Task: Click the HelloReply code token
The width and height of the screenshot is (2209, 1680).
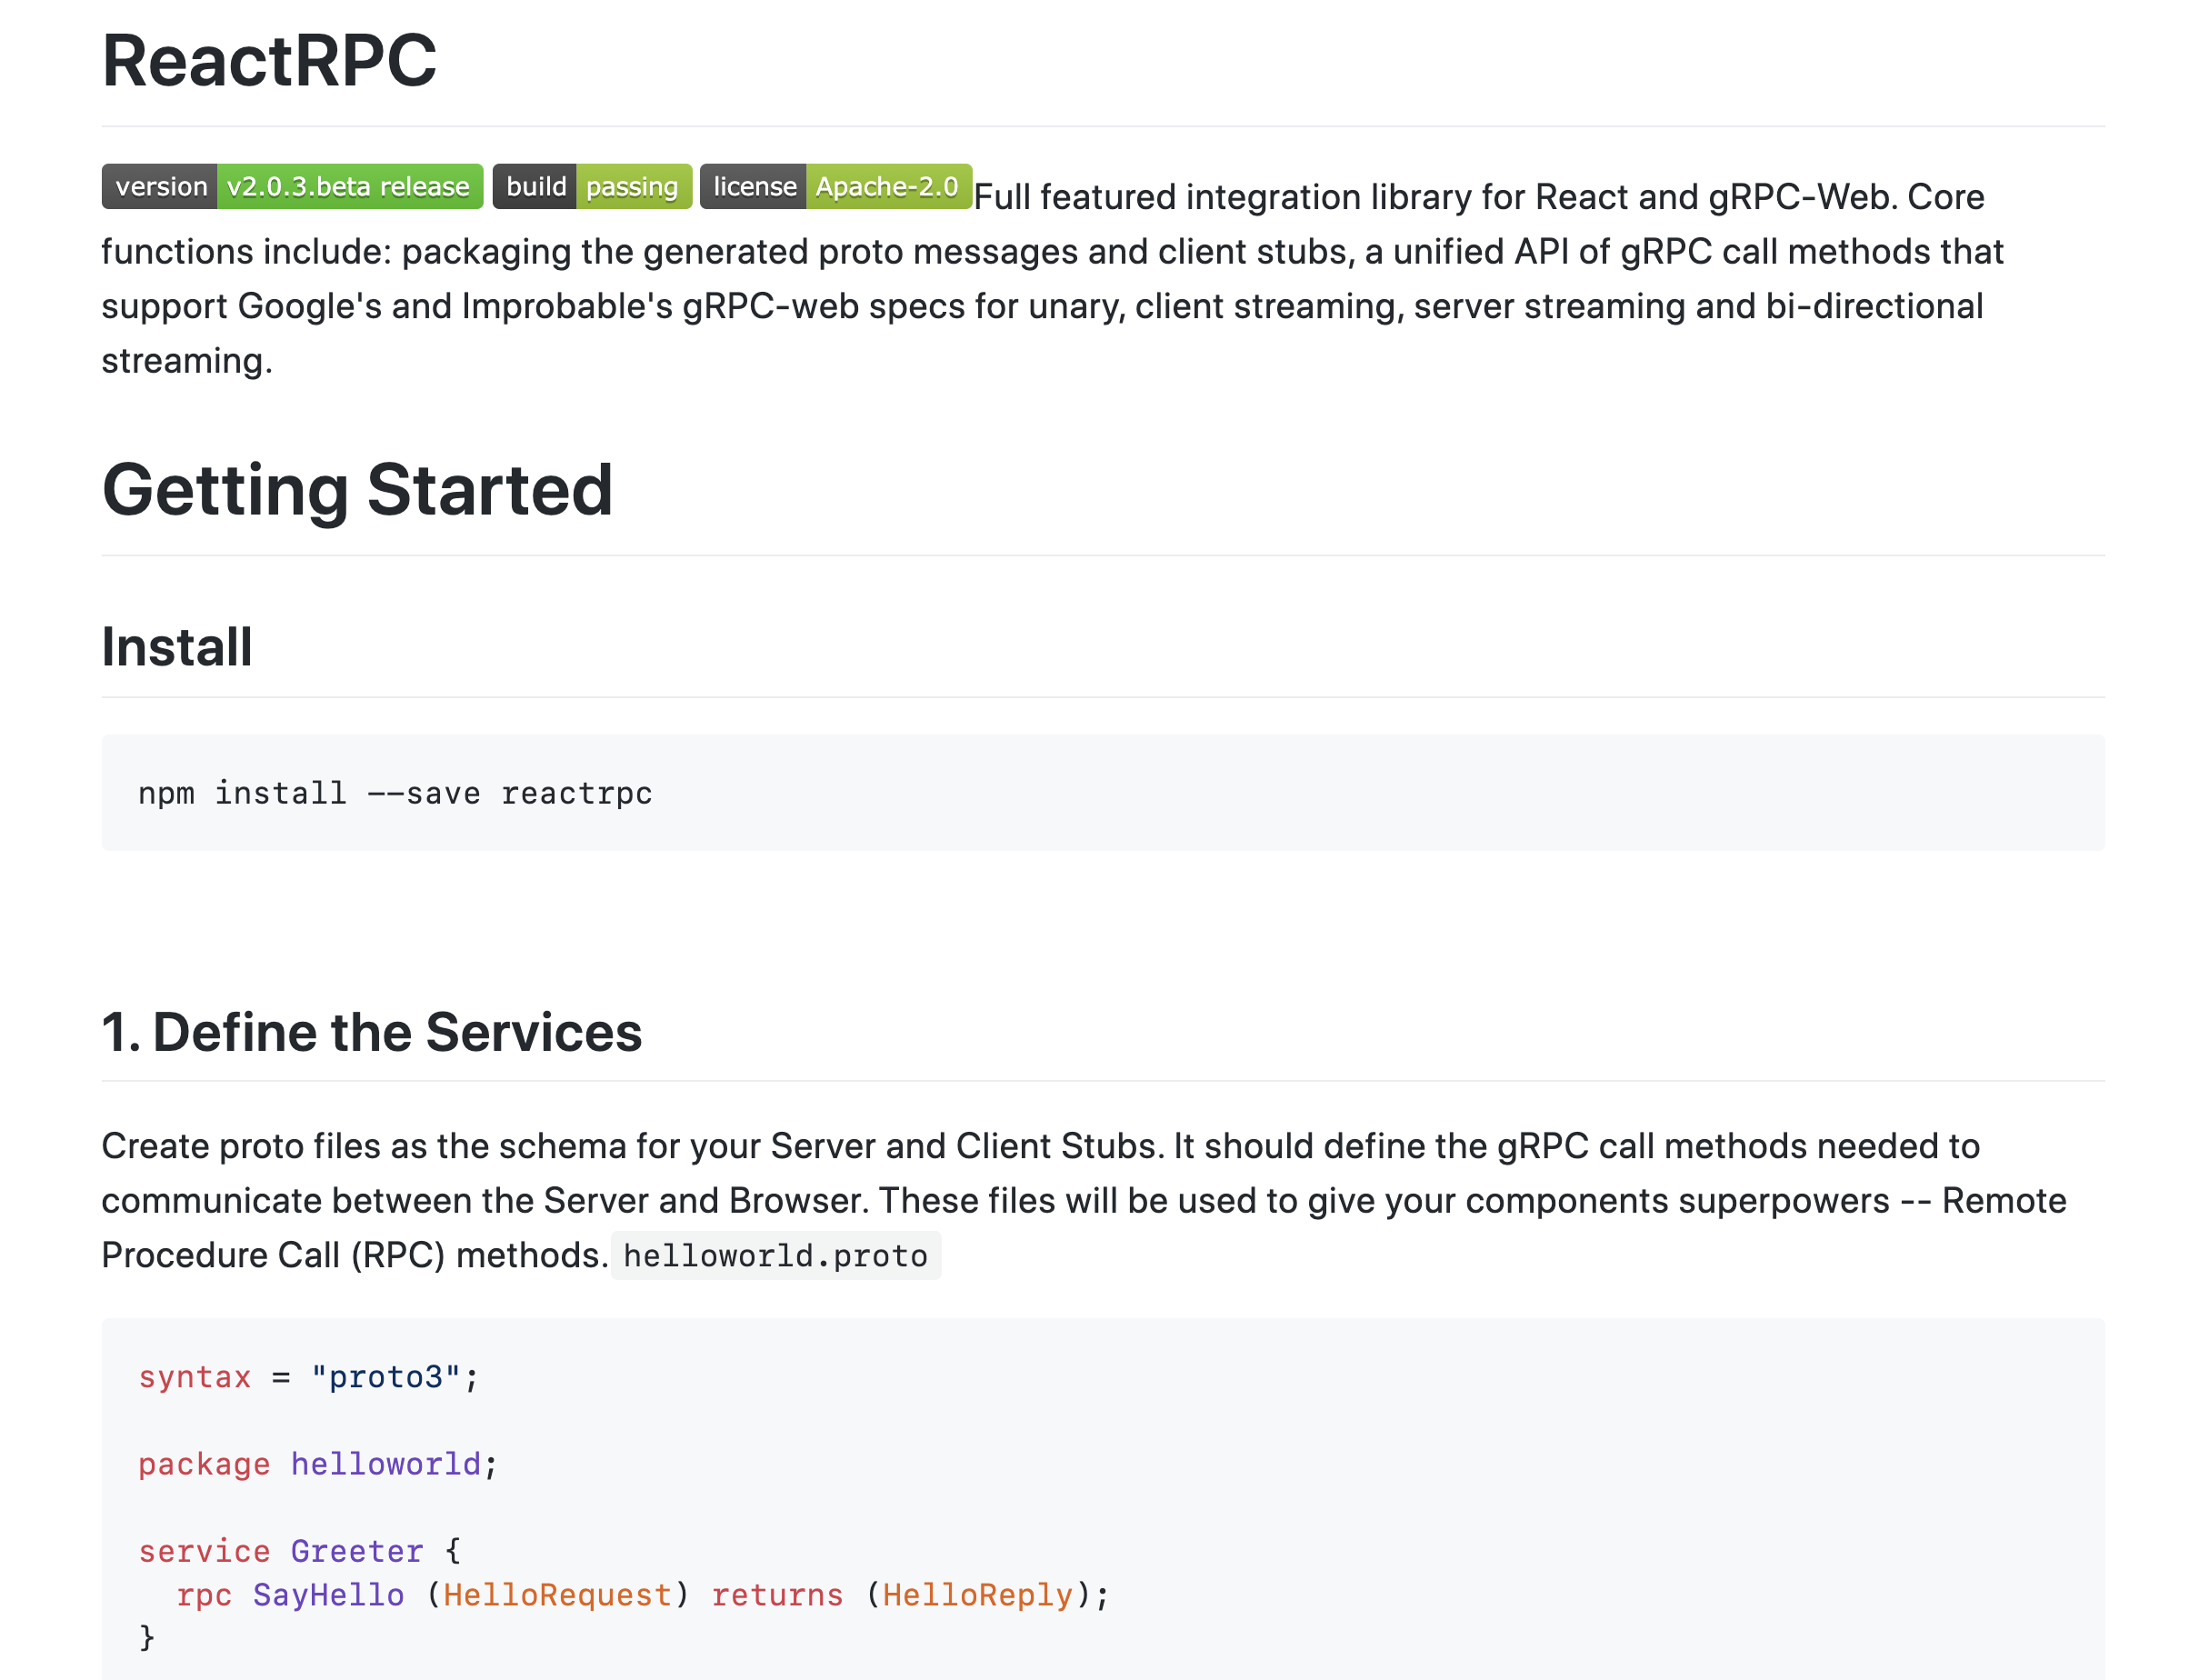Action: click(978, 1595)
